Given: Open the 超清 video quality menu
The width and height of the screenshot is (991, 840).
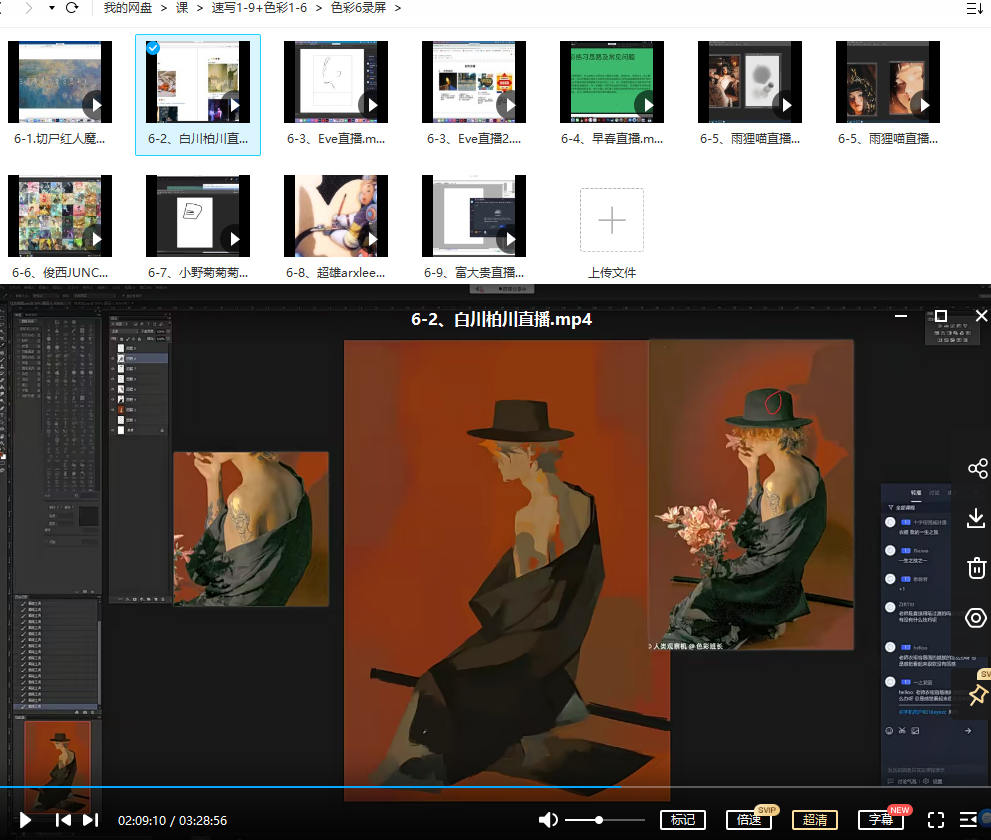Looking at the screenshot, I should (815, 820).
